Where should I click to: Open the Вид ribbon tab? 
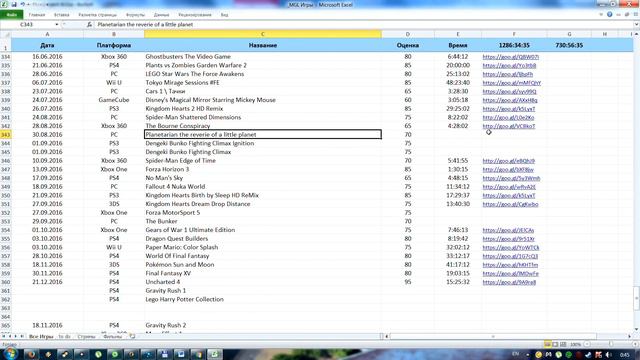224,15
